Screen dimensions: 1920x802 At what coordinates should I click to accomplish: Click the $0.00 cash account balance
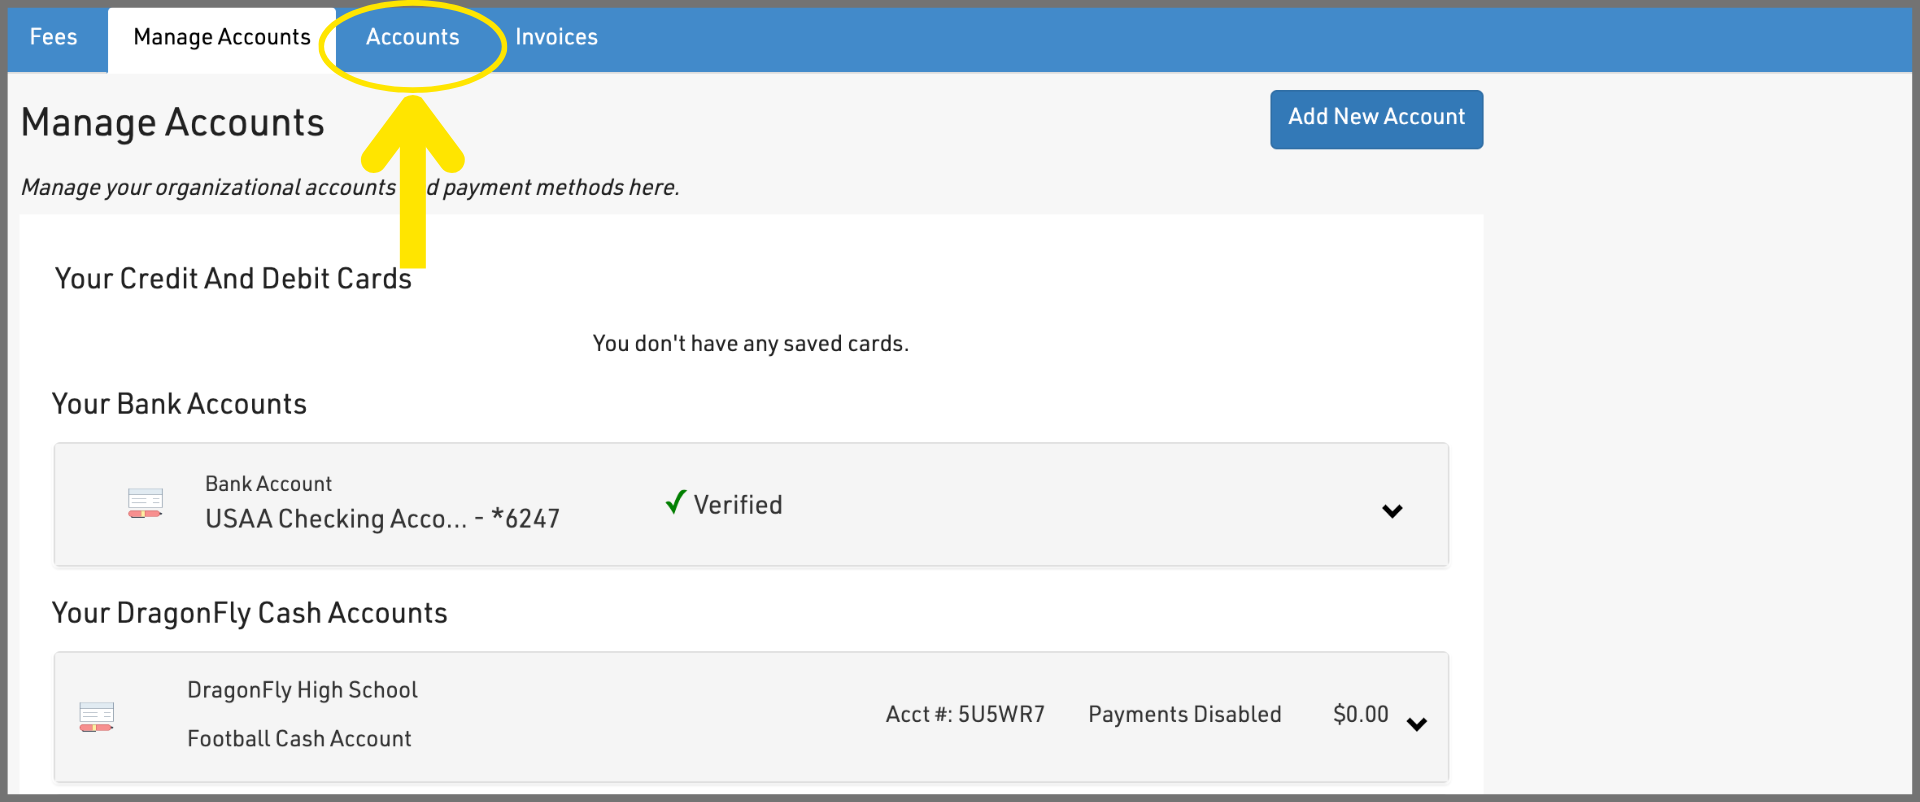1360,714
